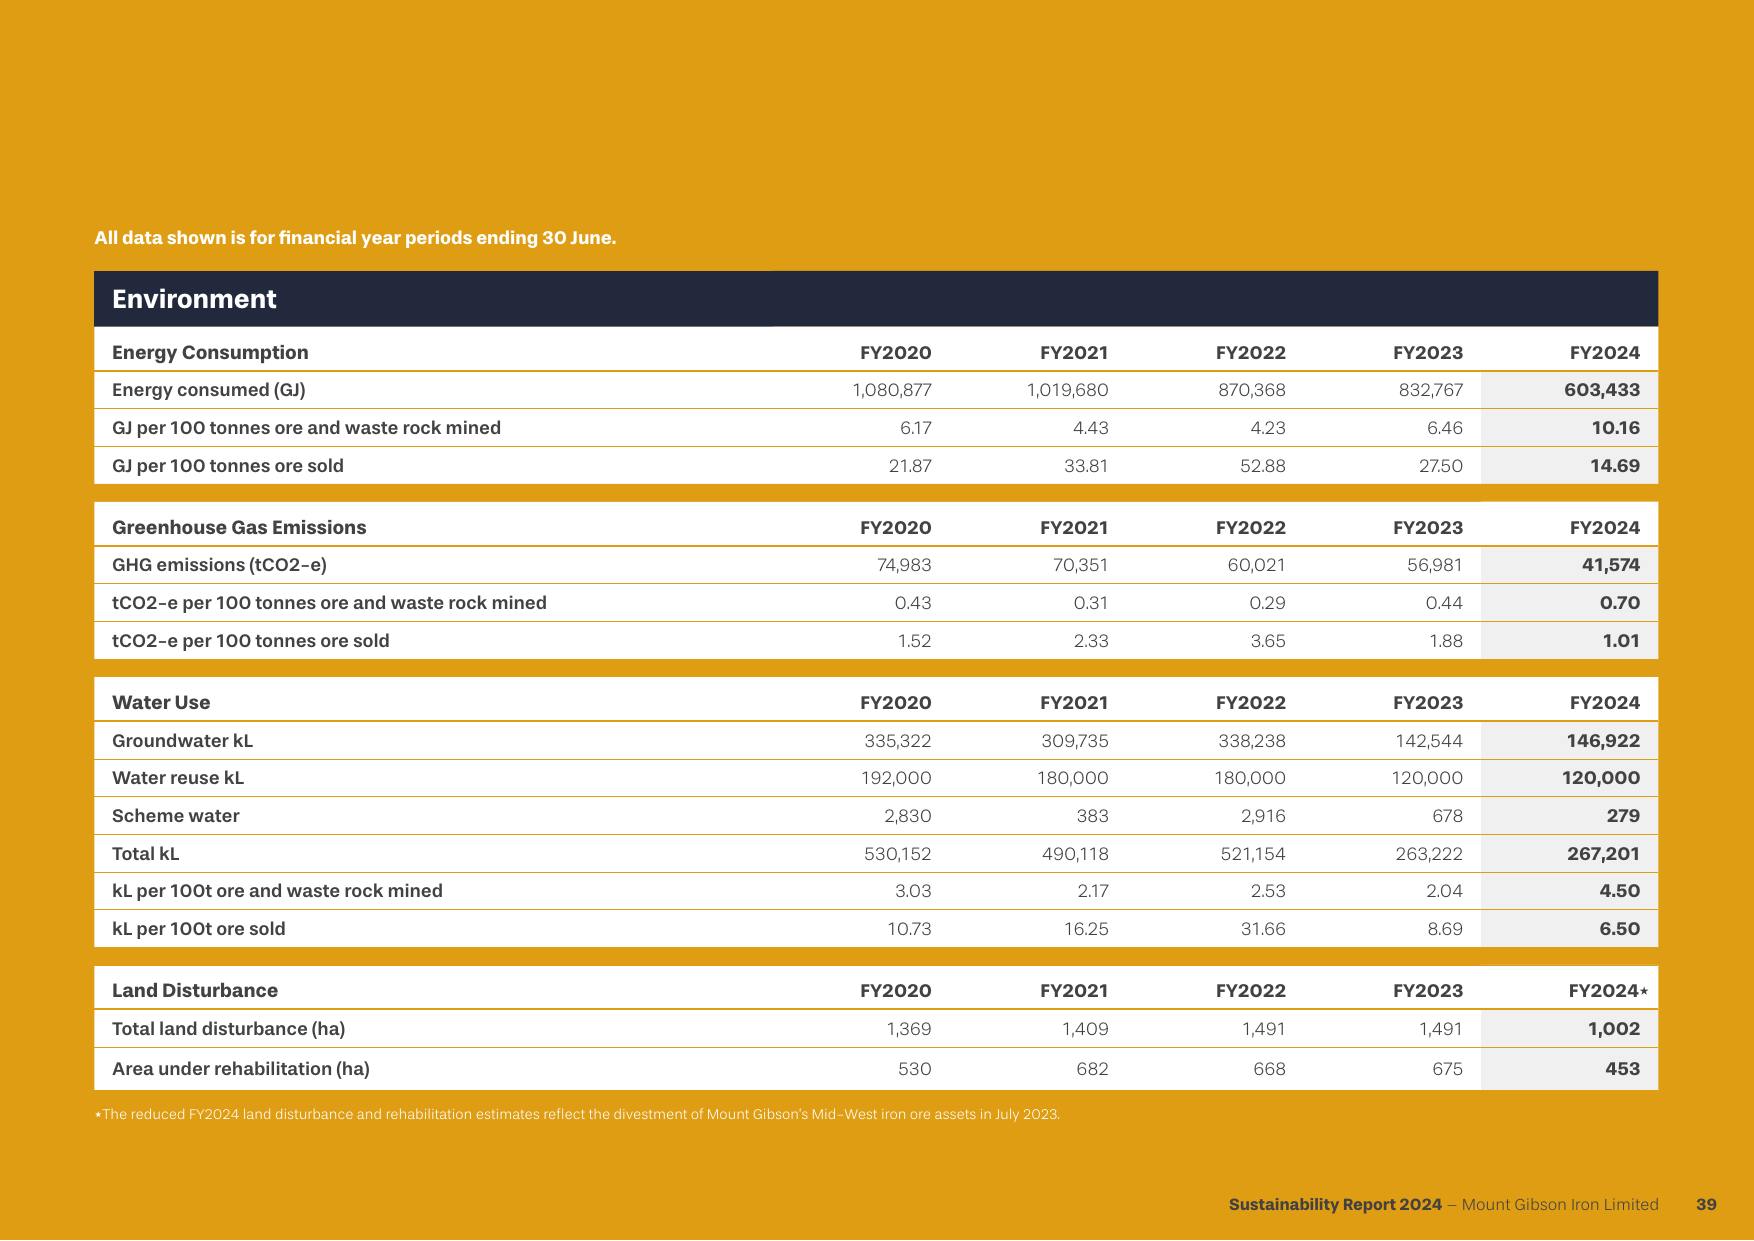Select the 'Water reuse kL' row label
1754x1241 pixels.
point(178,778)
